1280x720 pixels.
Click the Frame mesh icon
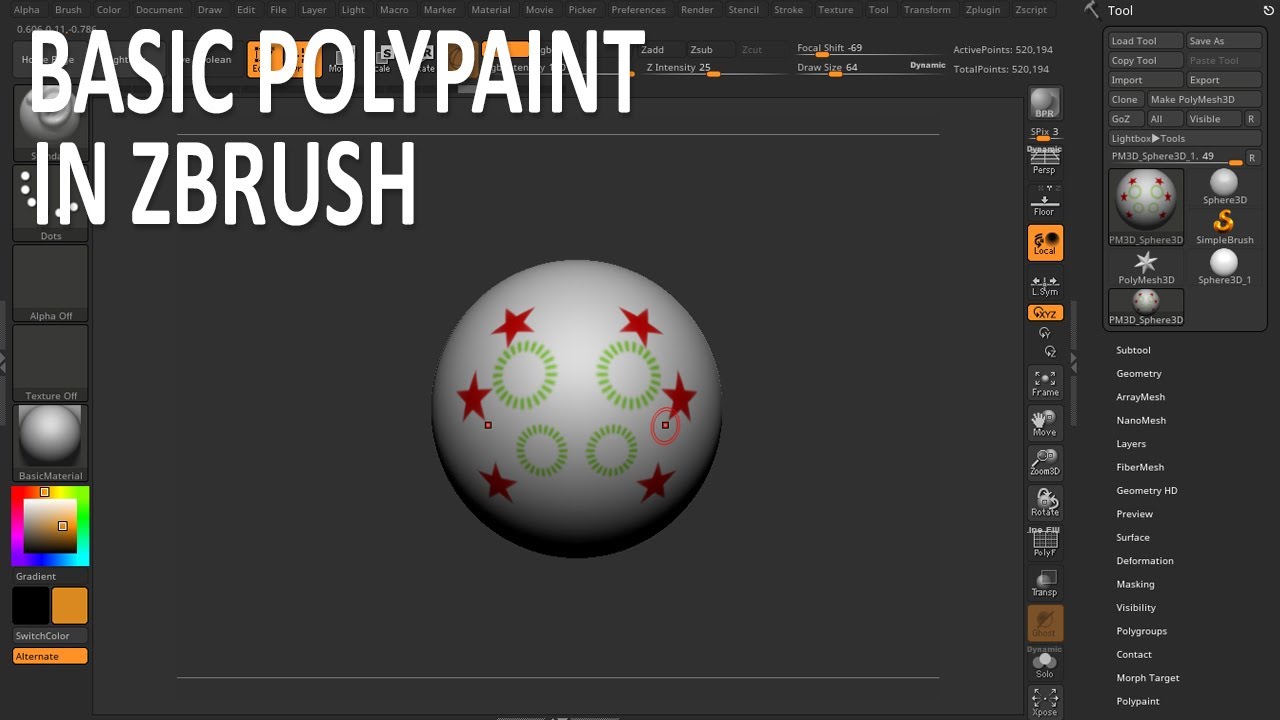1045,383
